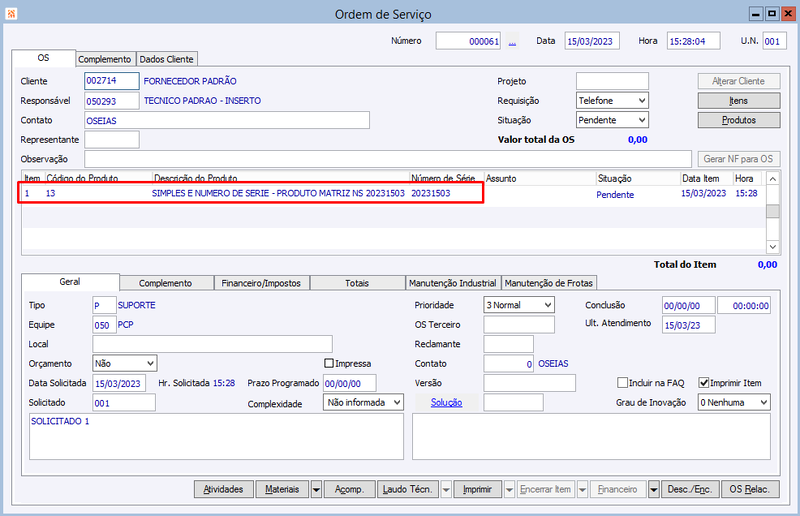Click the Local input field
The image size is (800, 516).
pos(212,344)
